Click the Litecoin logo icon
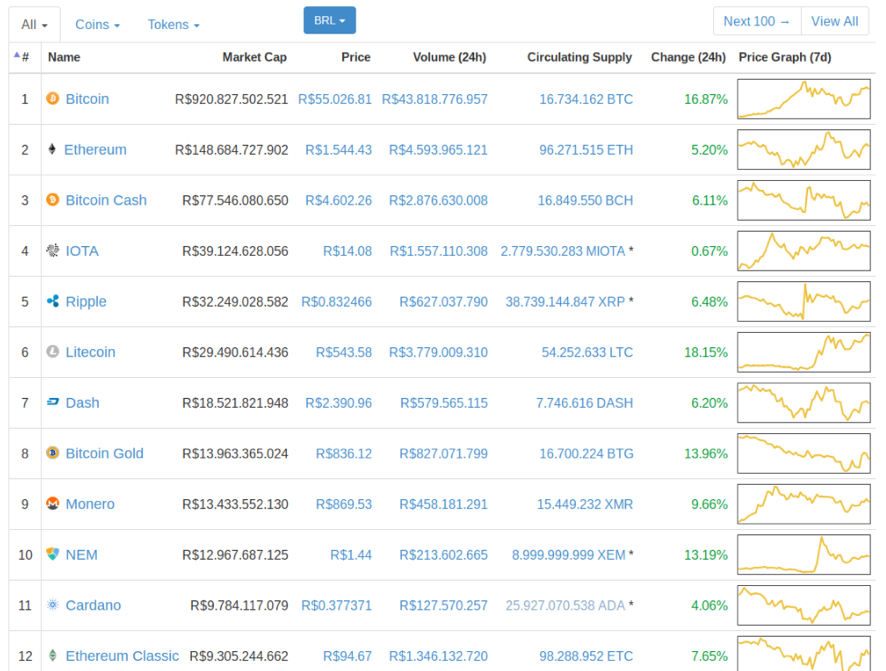886x671 pixels. [53, 352]
